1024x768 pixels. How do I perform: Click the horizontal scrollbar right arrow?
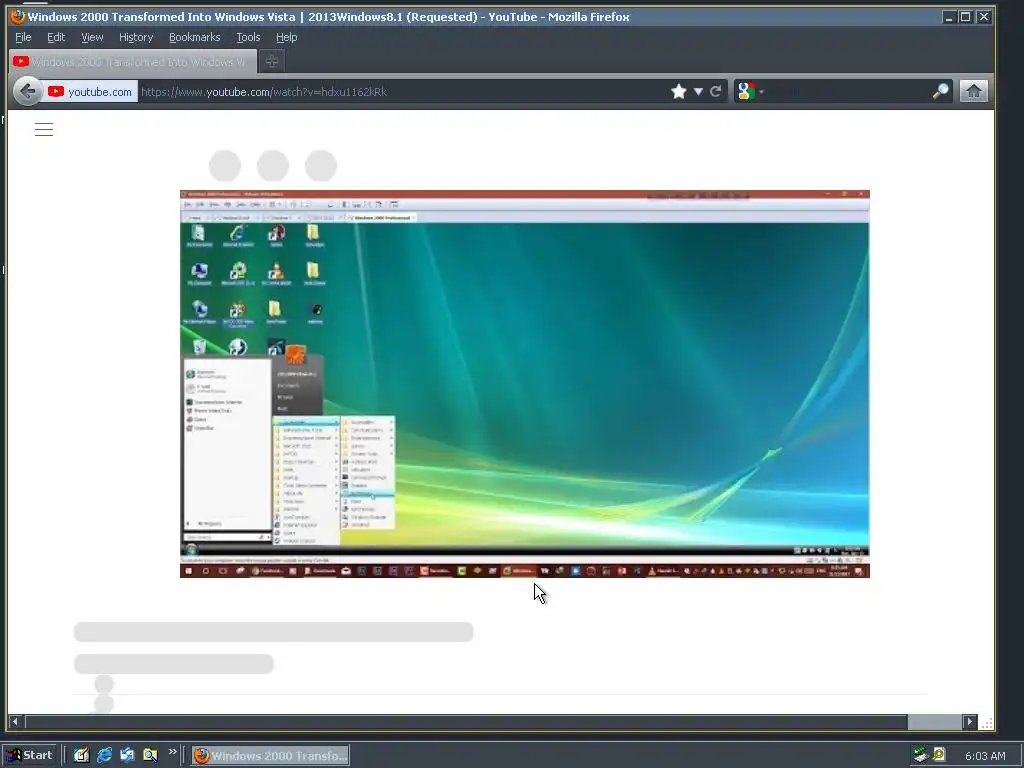coord(970,722)
